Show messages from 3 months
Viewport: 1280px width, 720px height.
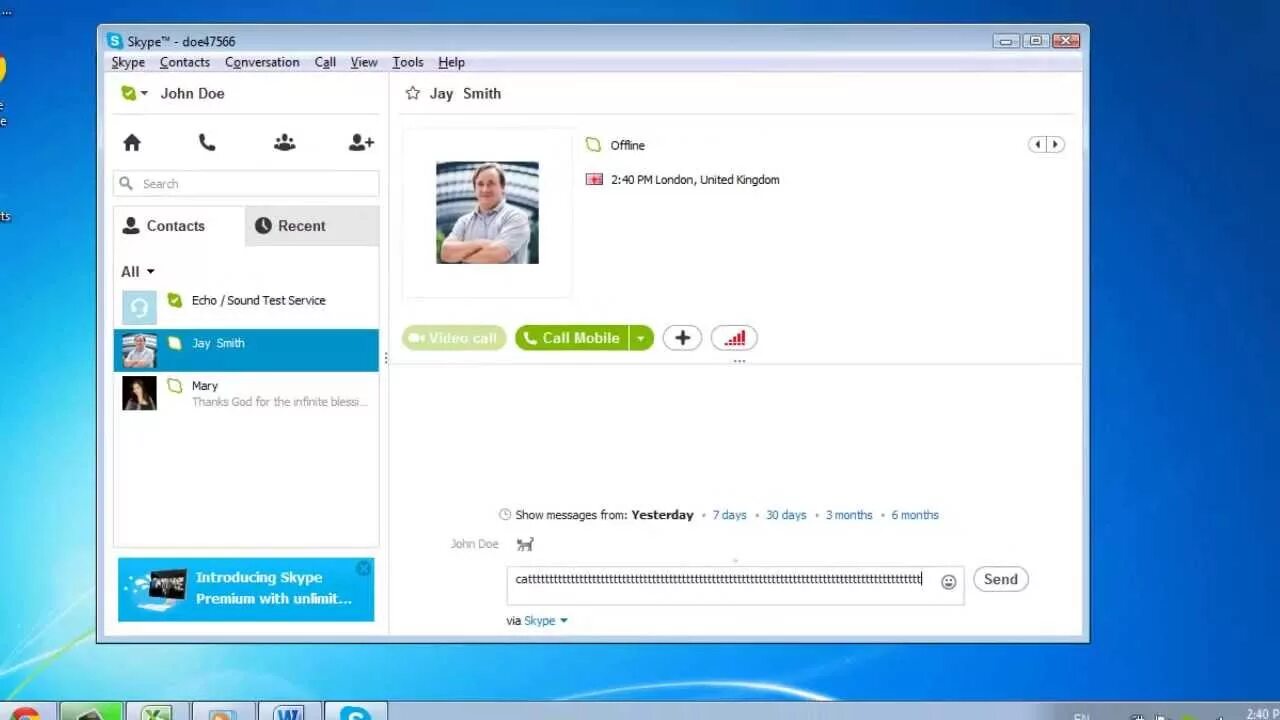pyautogui.click(x=849, y=515)
